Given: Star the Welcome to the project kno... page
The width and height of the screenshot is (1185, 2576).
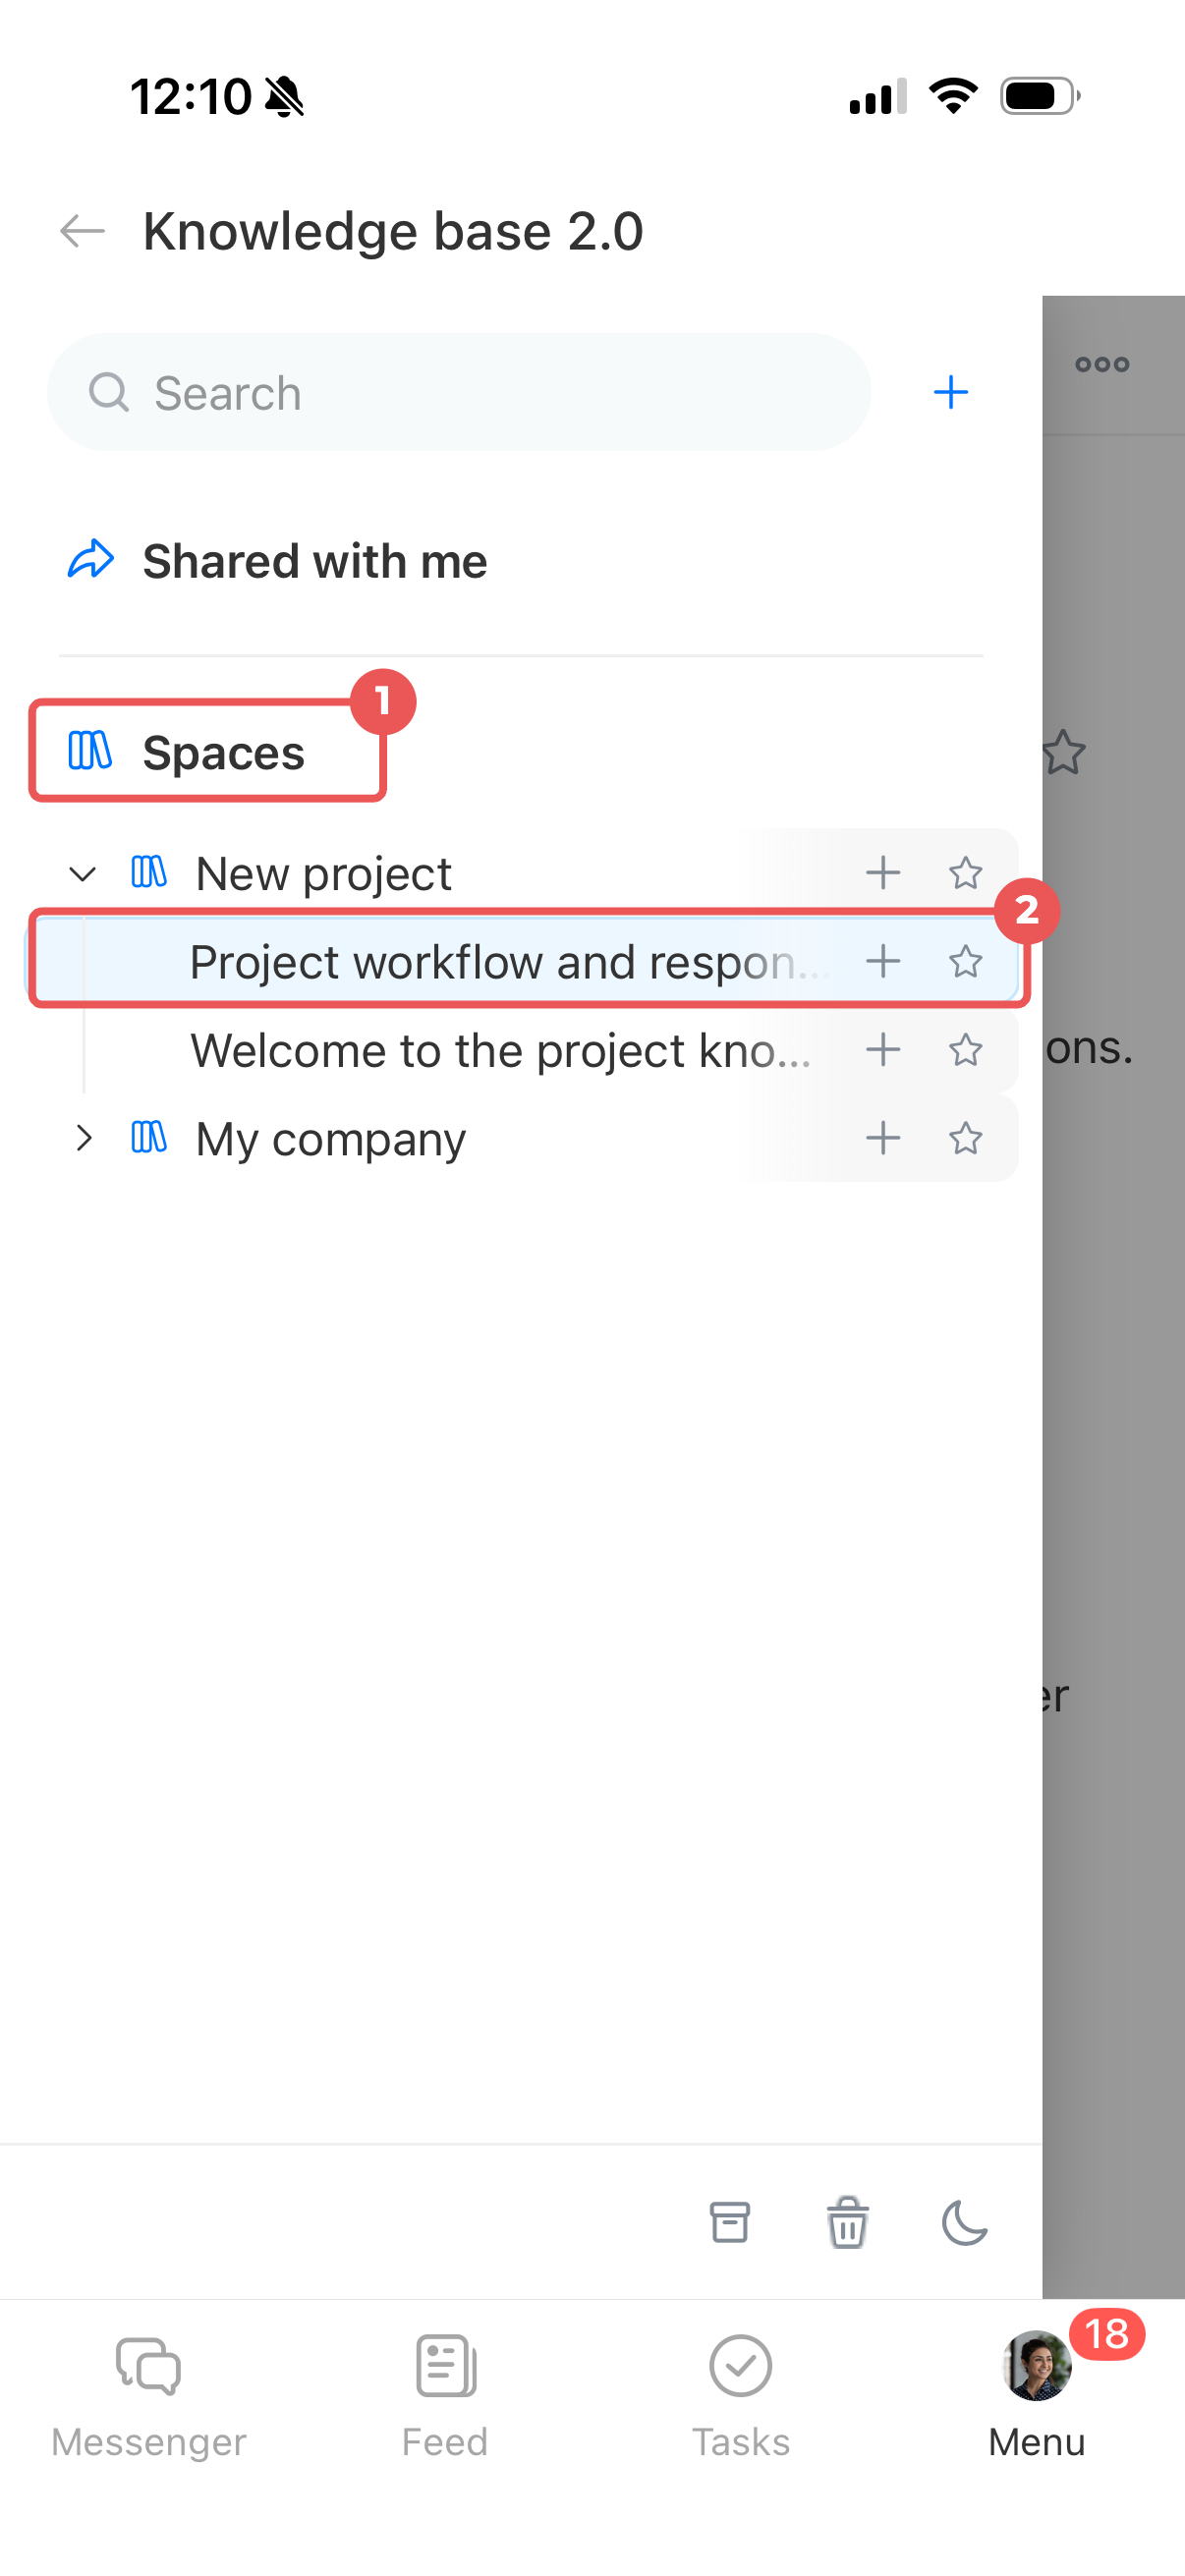Looking at the screenshot, I should pos(965,1050).
